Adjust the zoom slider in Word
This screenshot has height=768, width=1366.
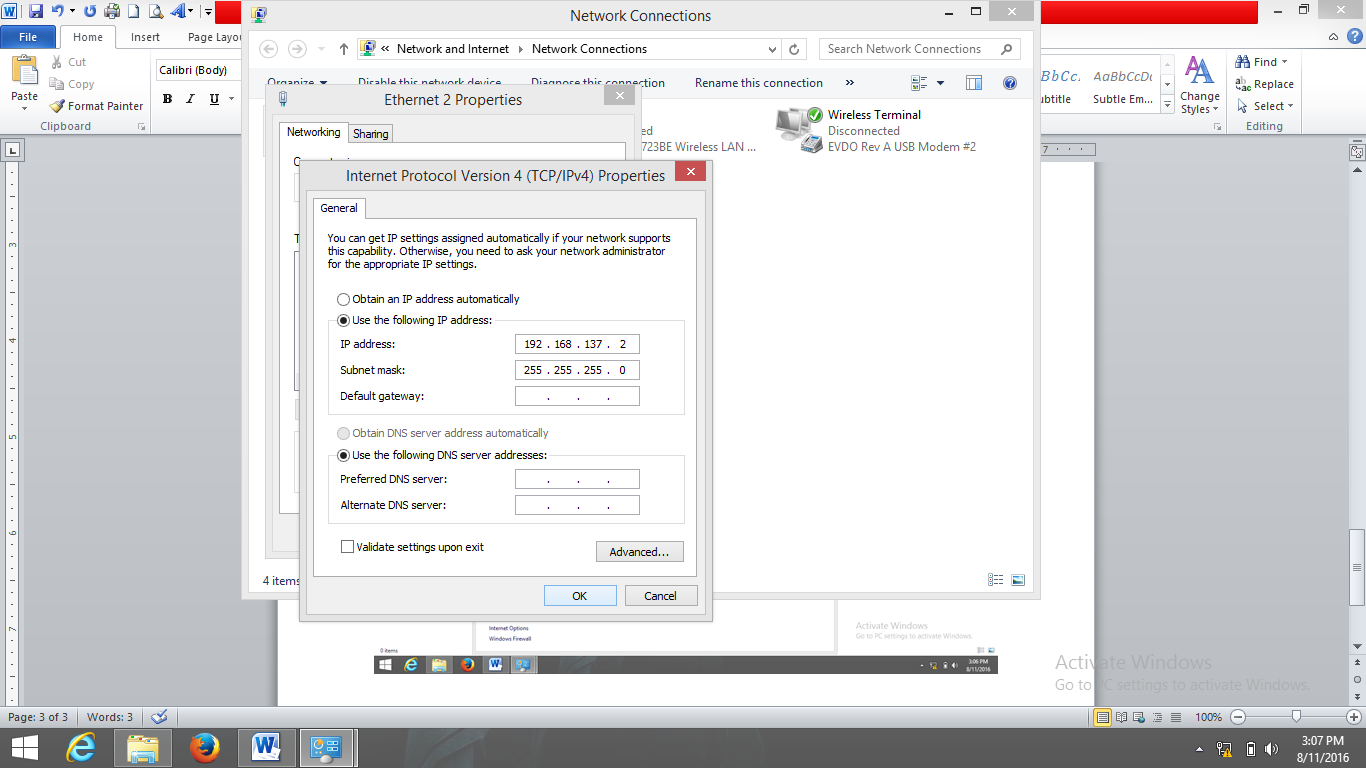point(1296,717)
